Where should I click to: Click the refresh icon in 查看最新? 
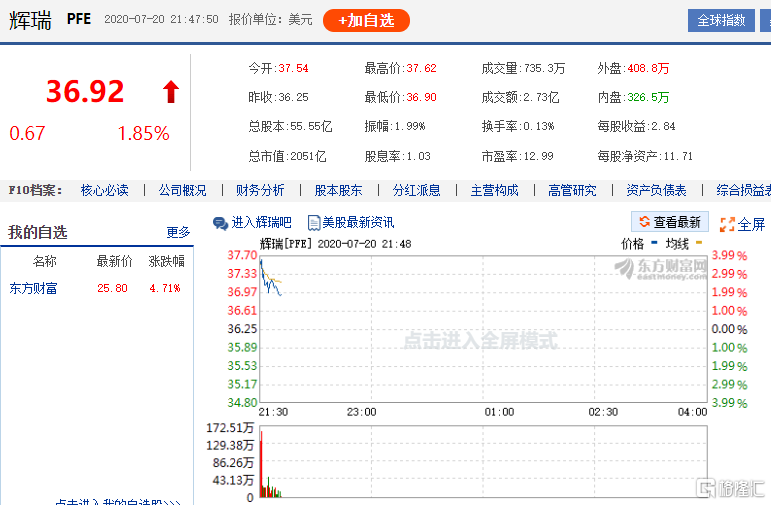(x=644, y=222)
